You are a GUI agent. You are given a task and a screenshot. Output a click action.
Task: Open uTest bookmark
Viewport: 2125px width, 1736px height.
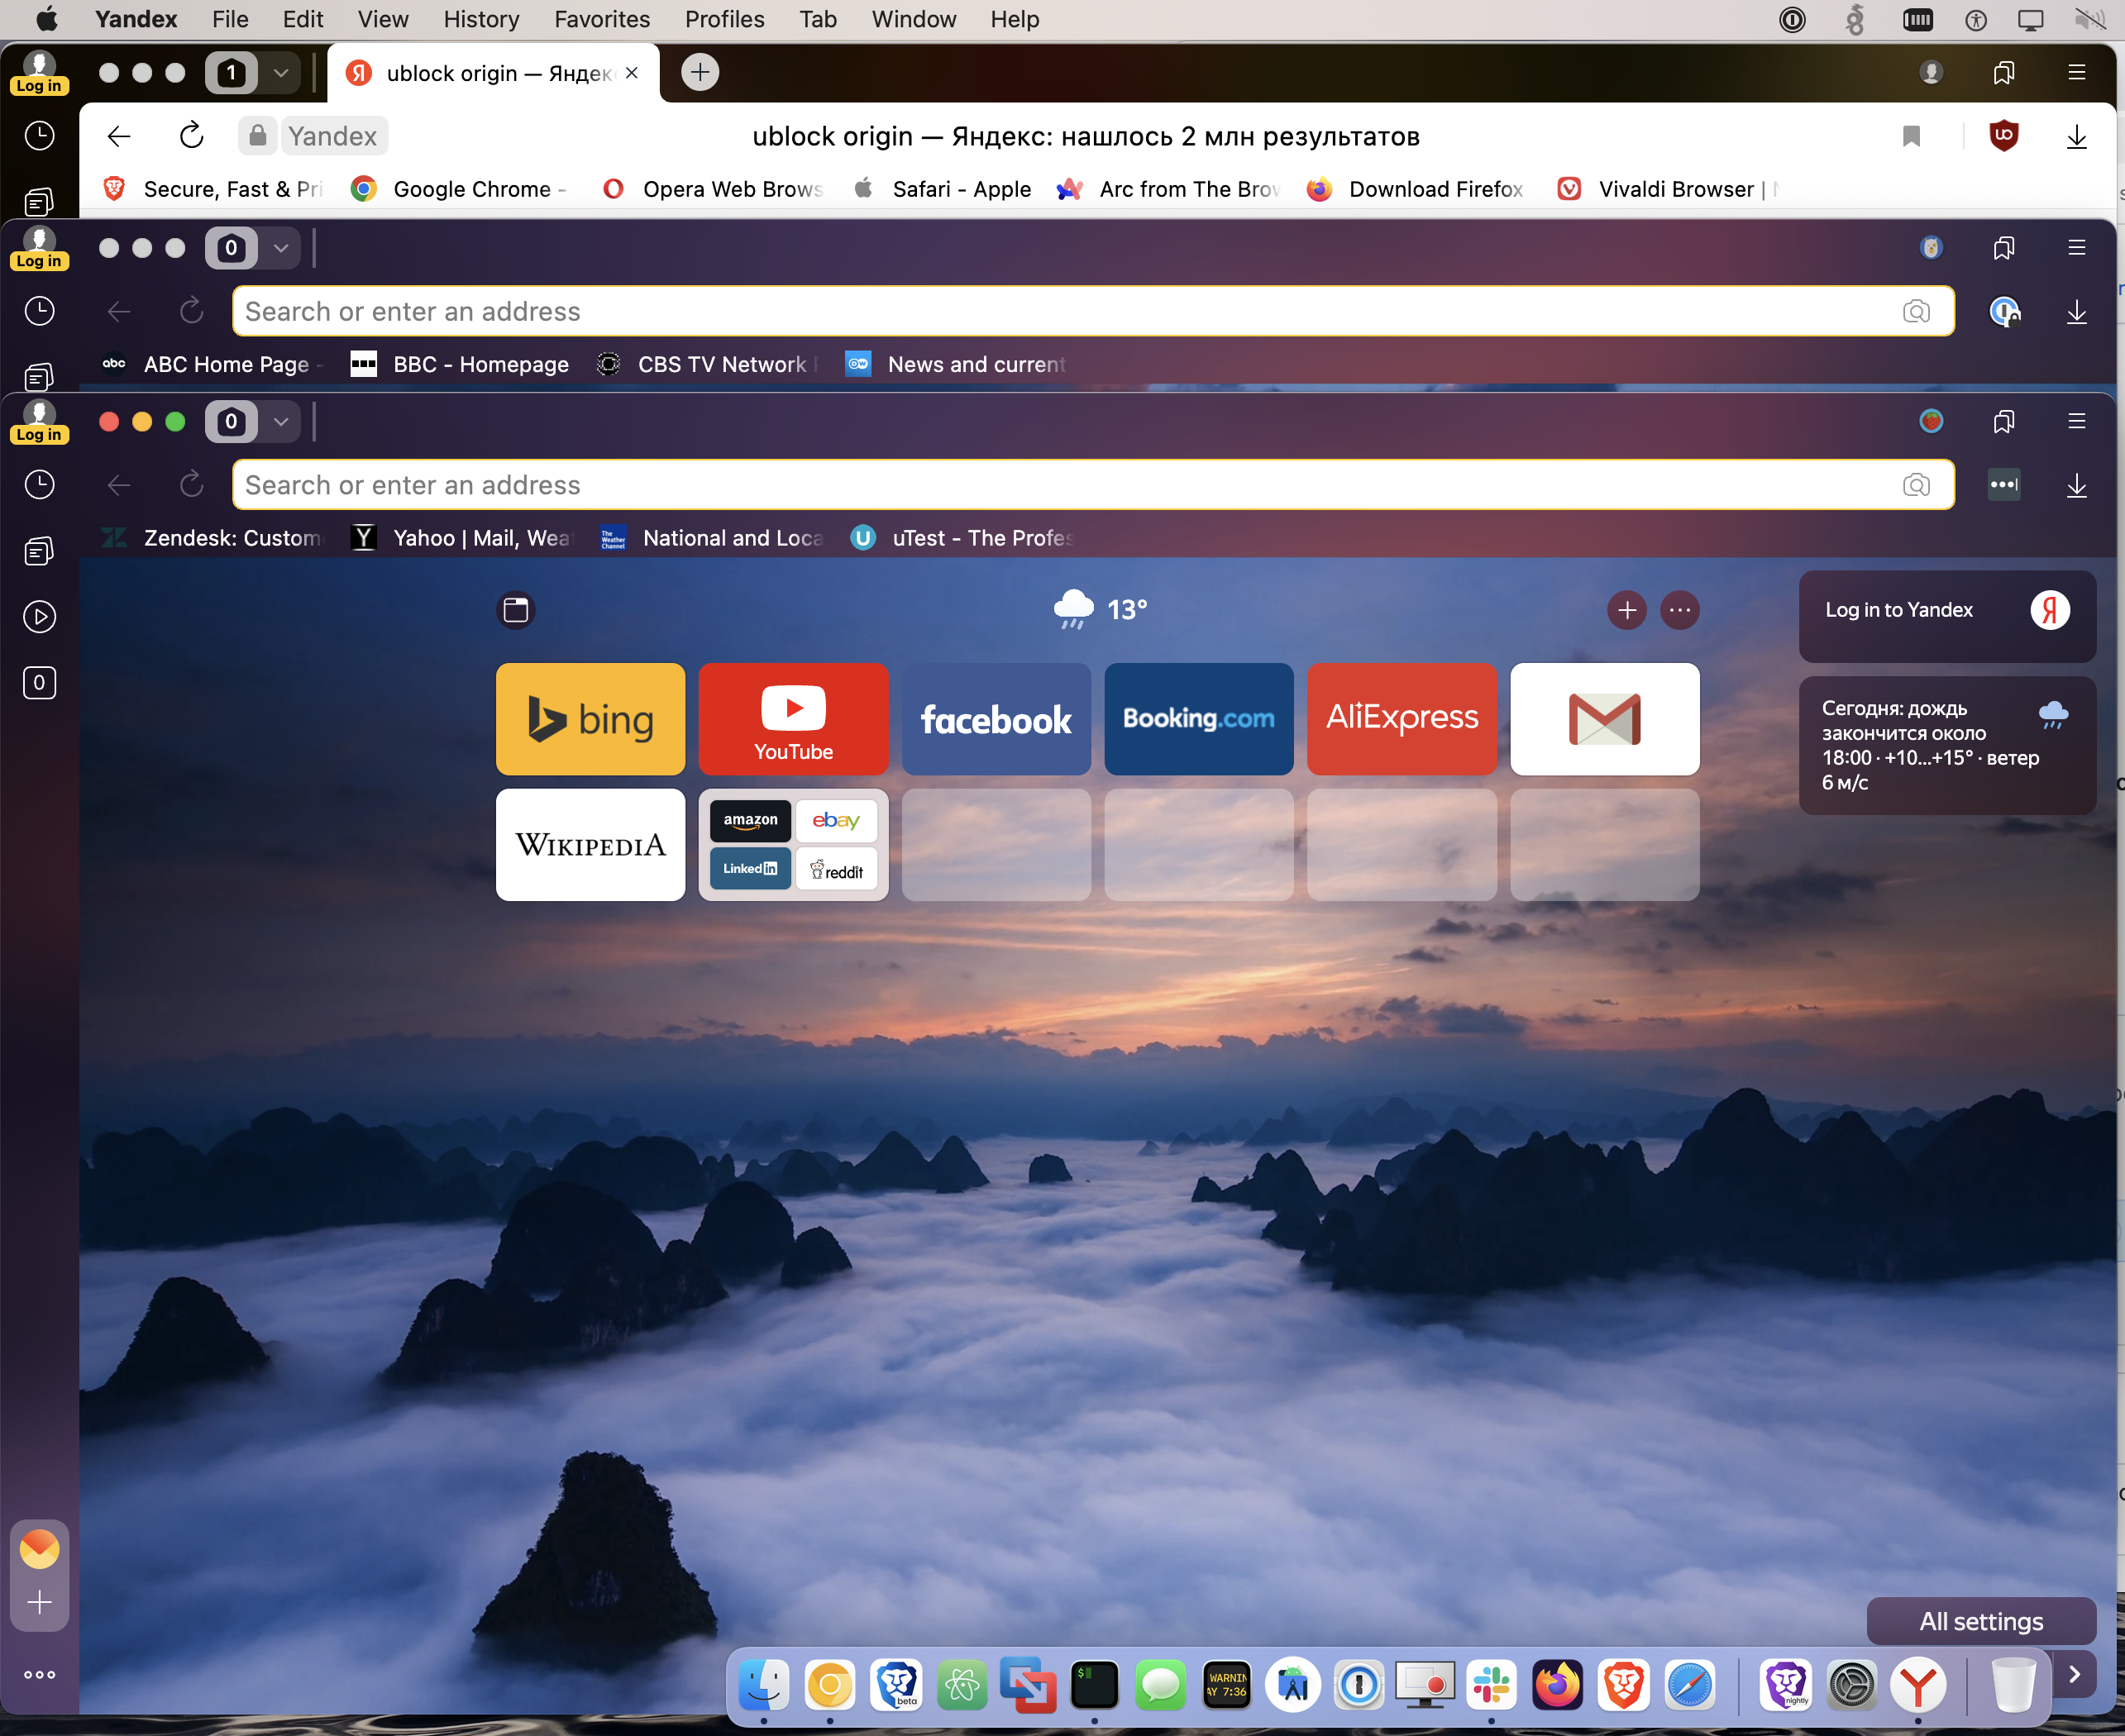[962, 538]
